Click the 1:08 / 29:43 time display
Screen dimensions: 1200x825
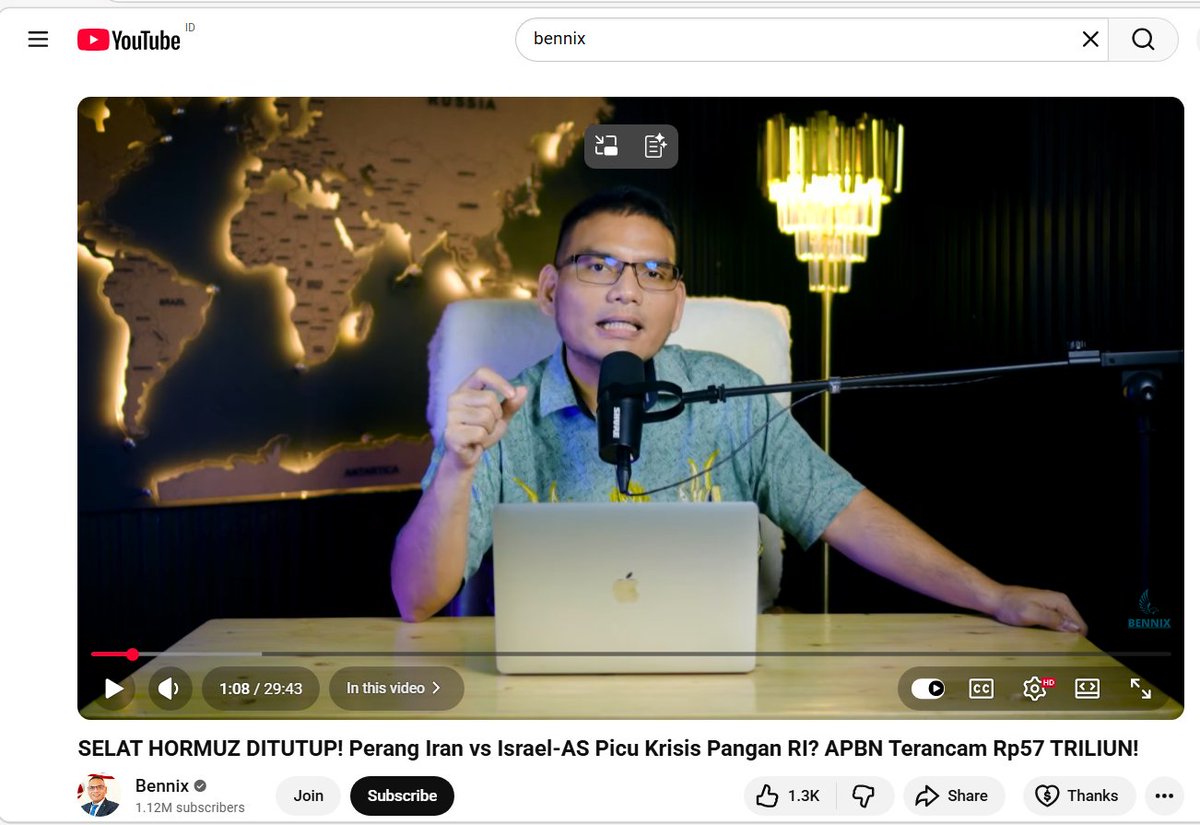261,688
